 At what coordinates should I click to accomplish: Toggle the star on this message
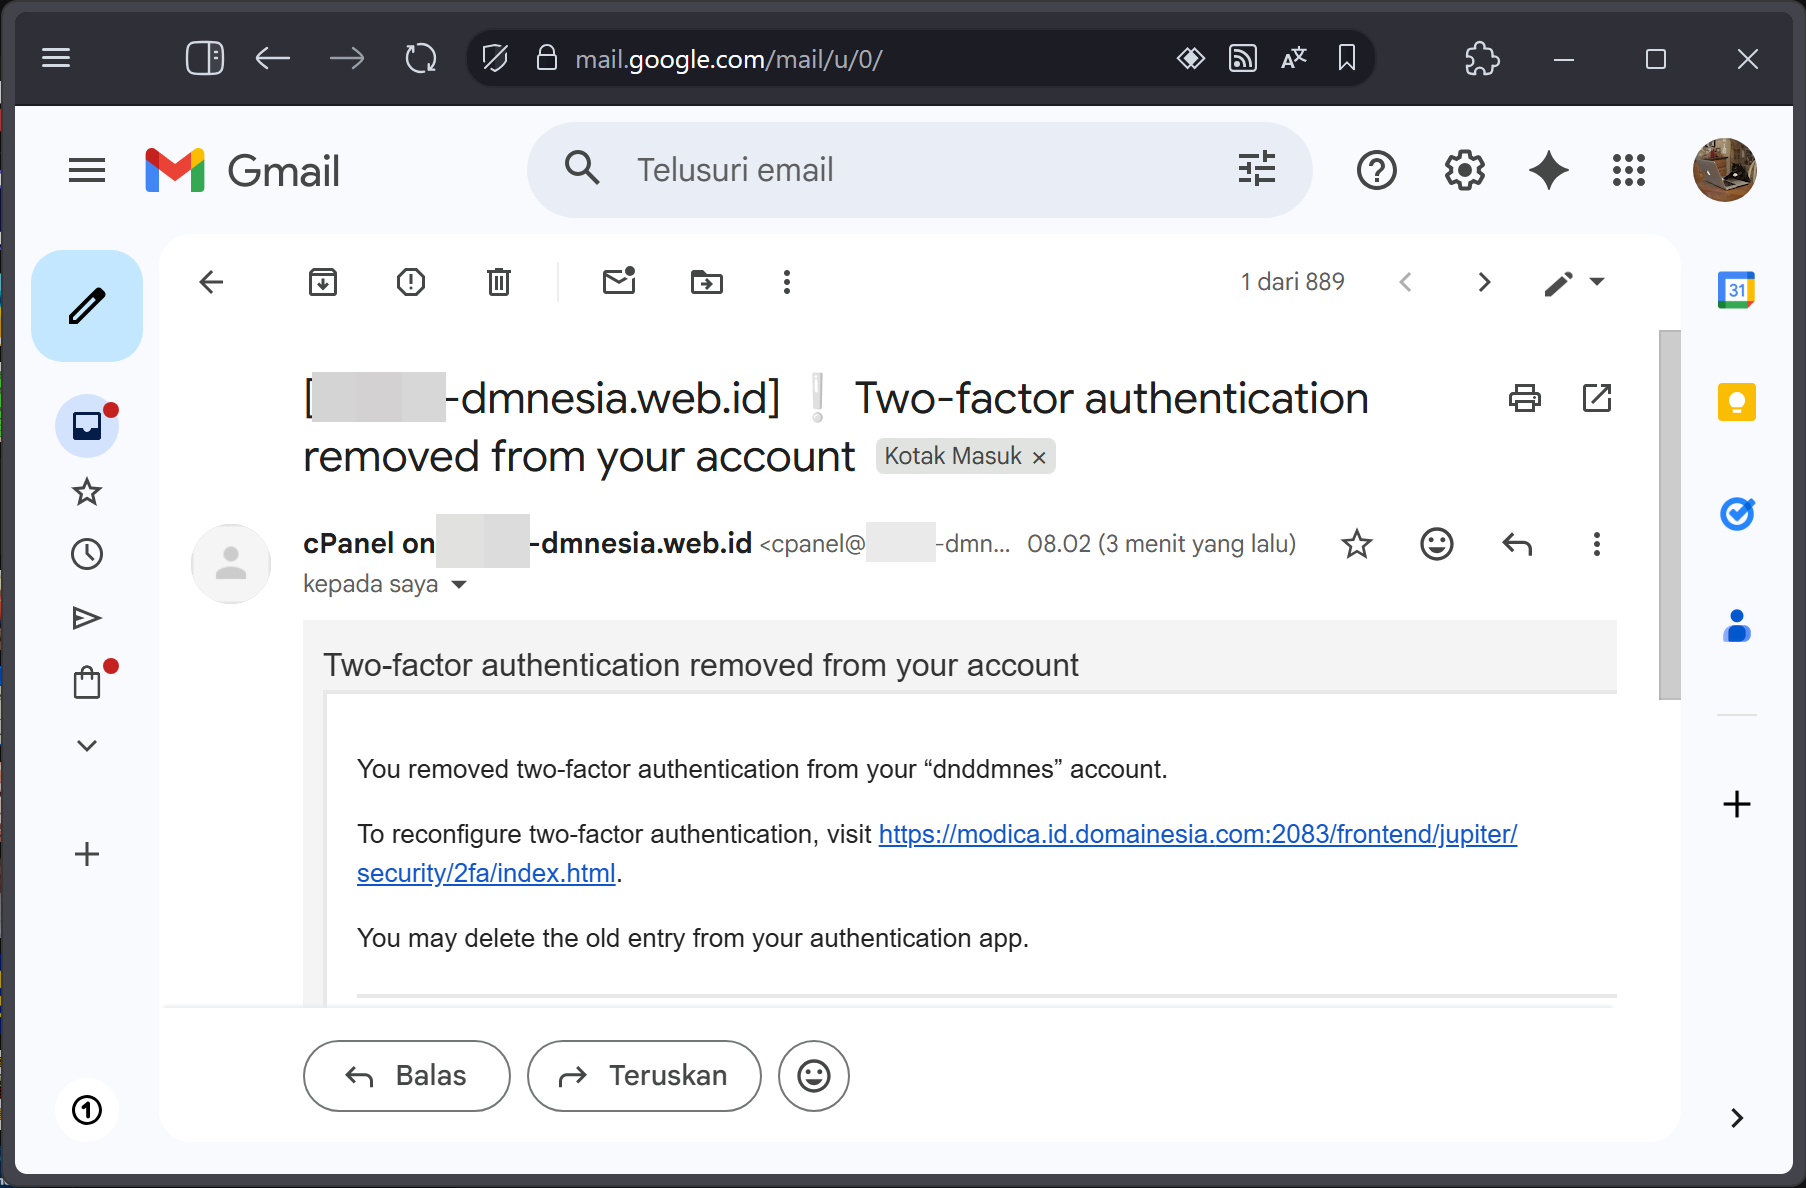coord(1357,544)
